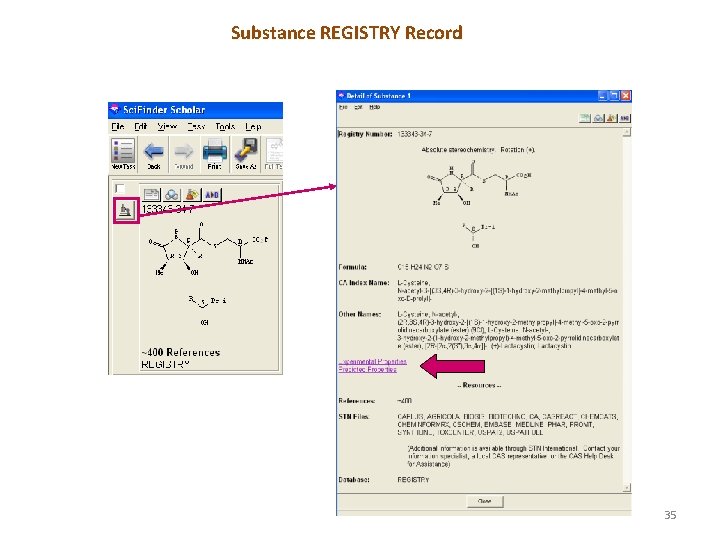Click the formula C15 H24 N2 O7 S

click(x=423, y=267)
